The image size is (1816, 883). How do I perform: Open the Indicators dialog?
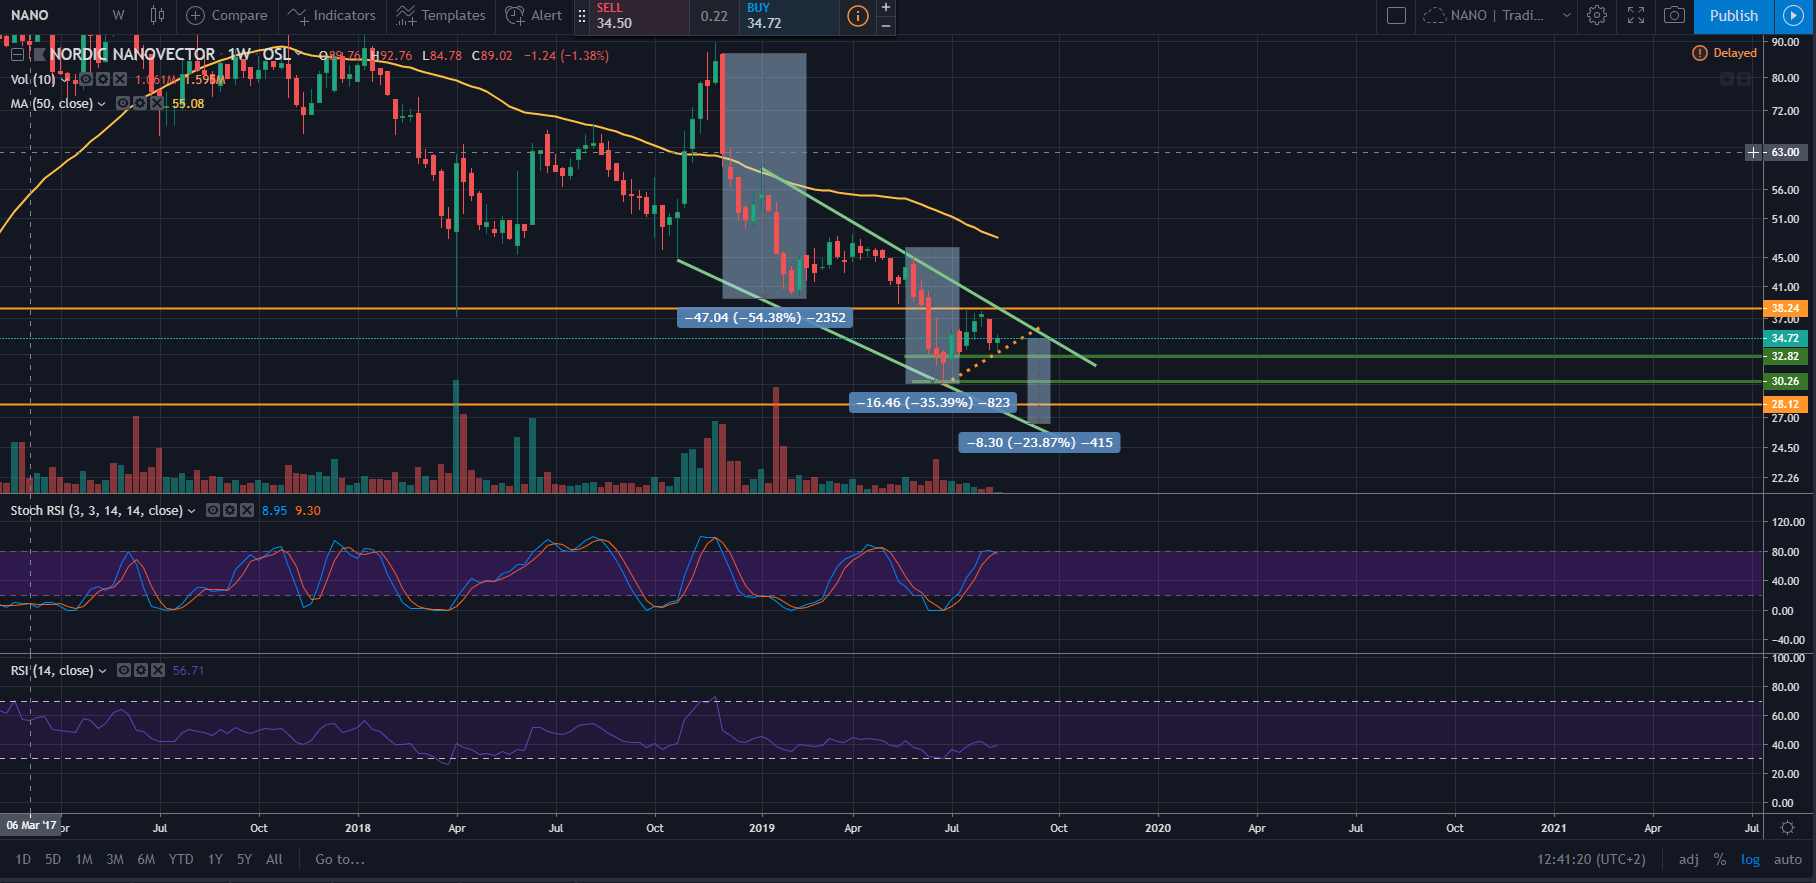pyautogui.click(x=332, y=15)
